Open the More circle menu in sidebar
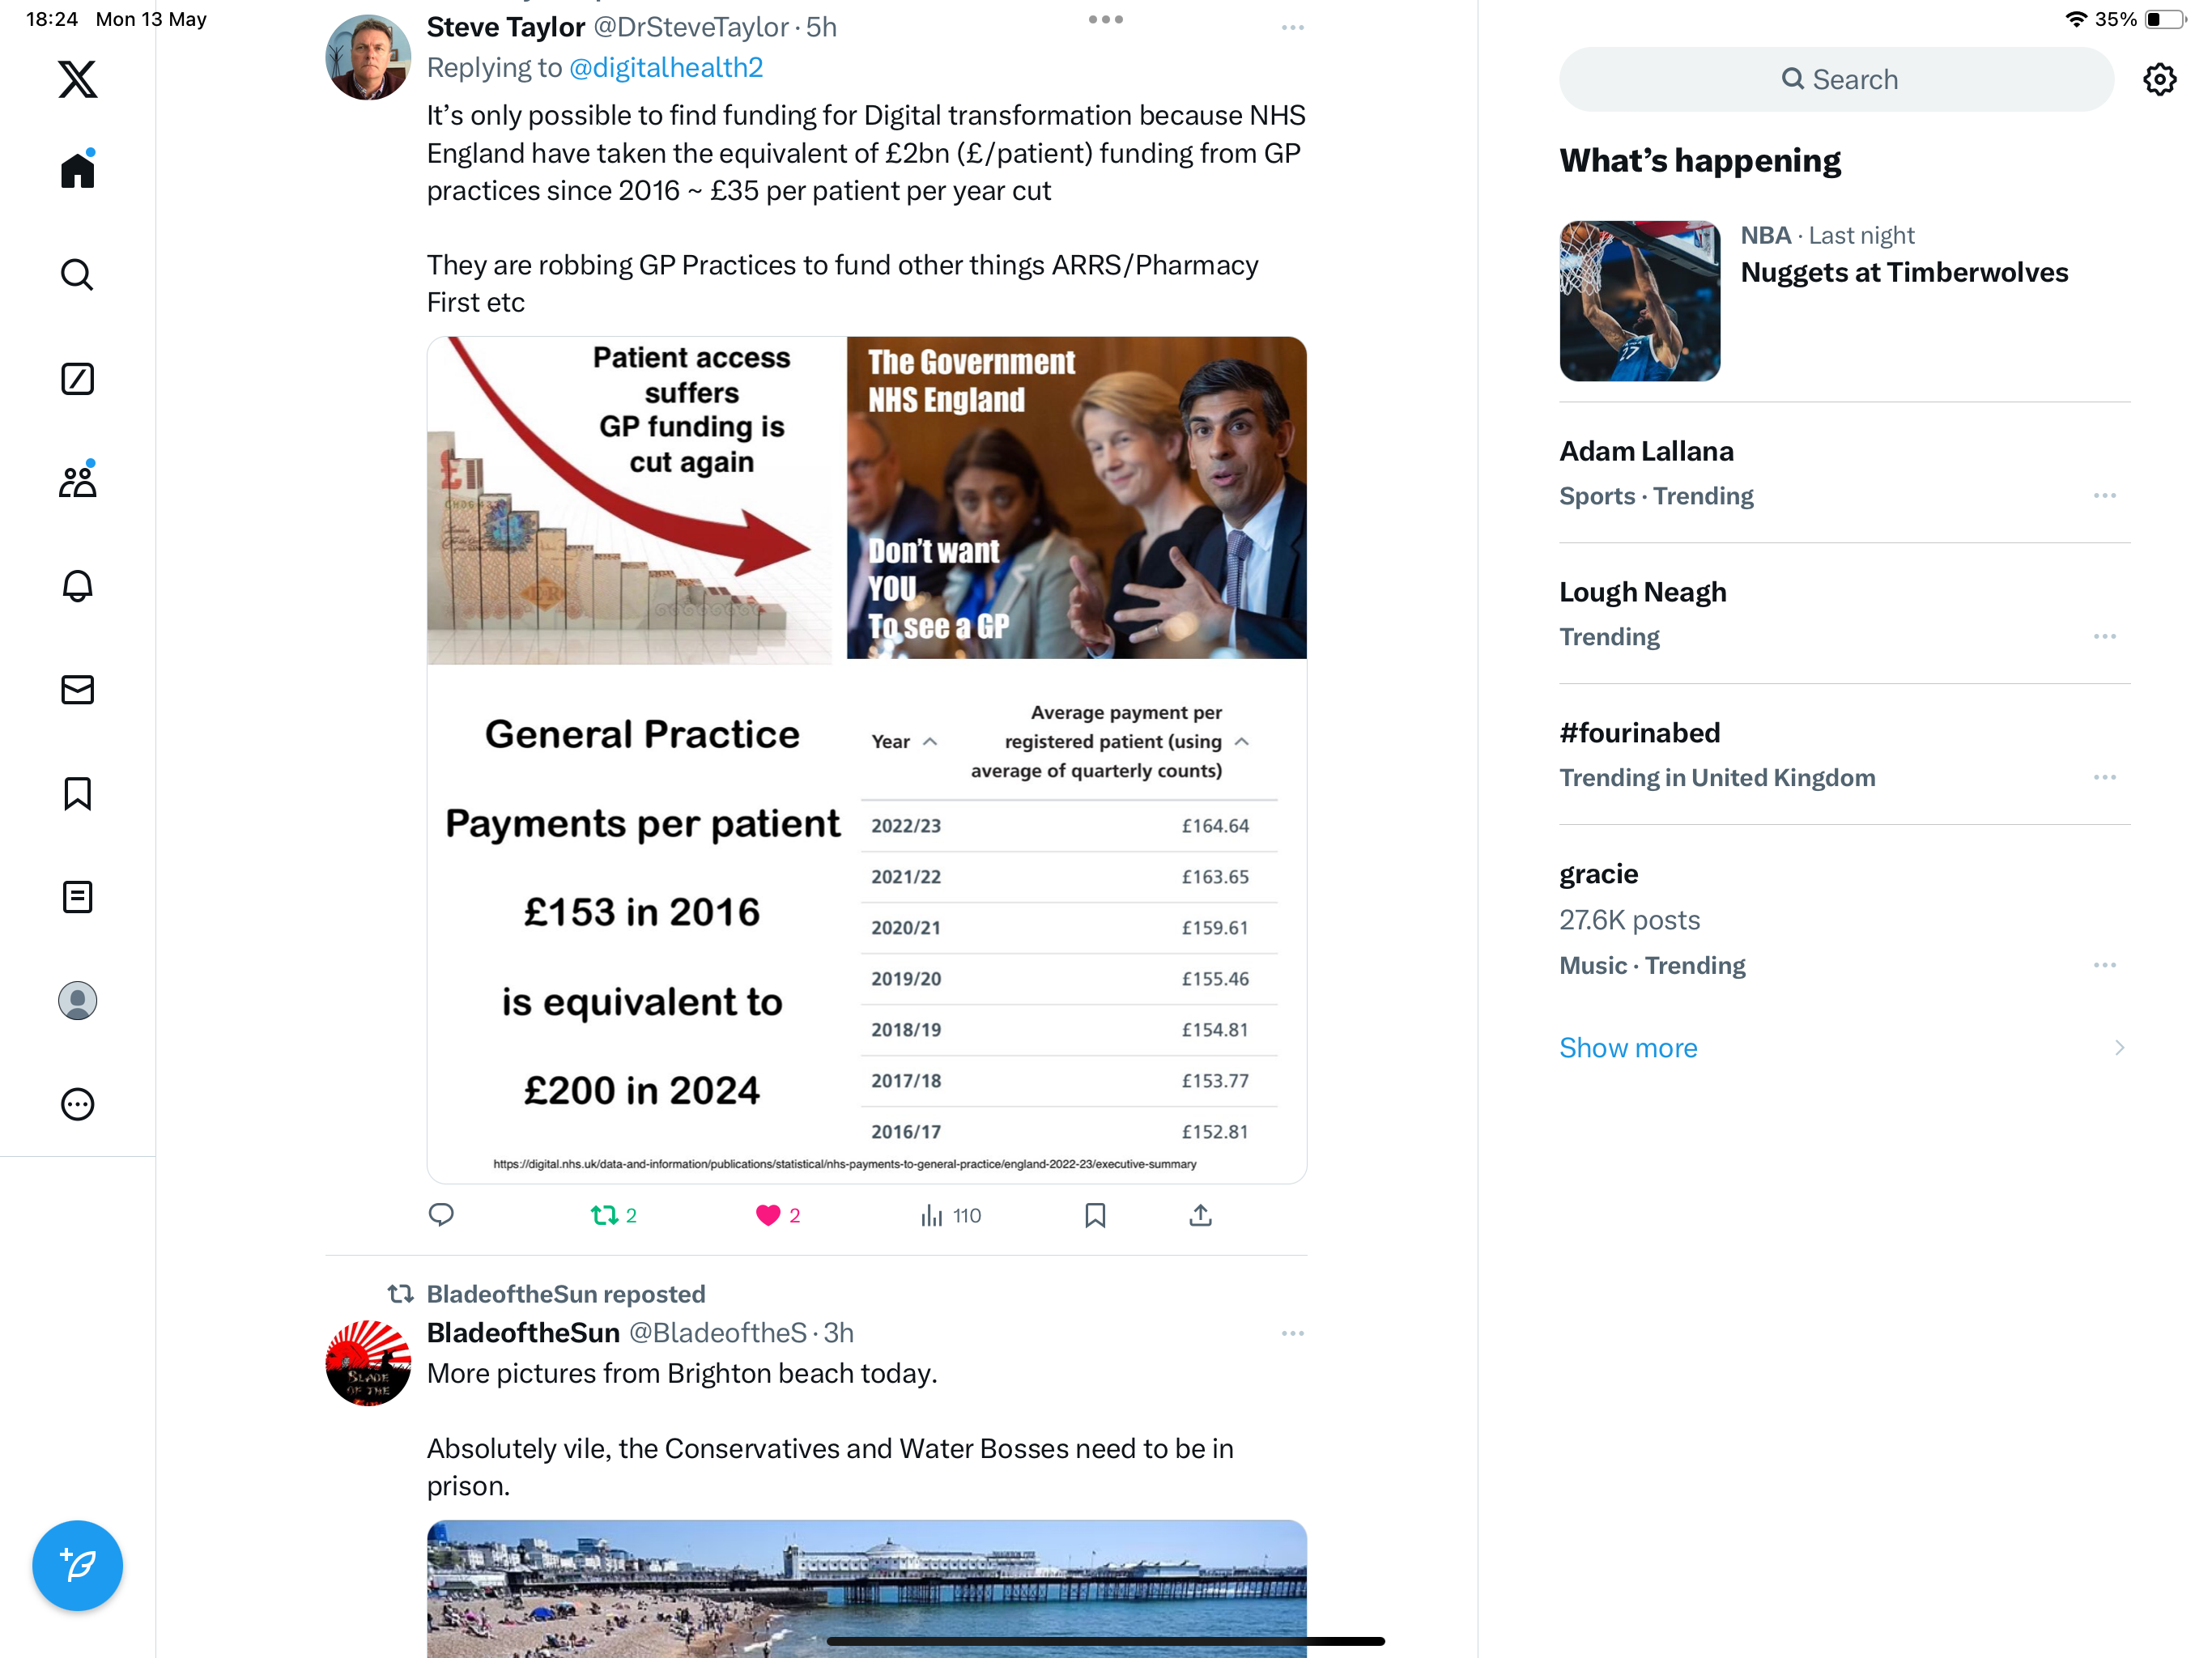 click(x=77, y=1104)
